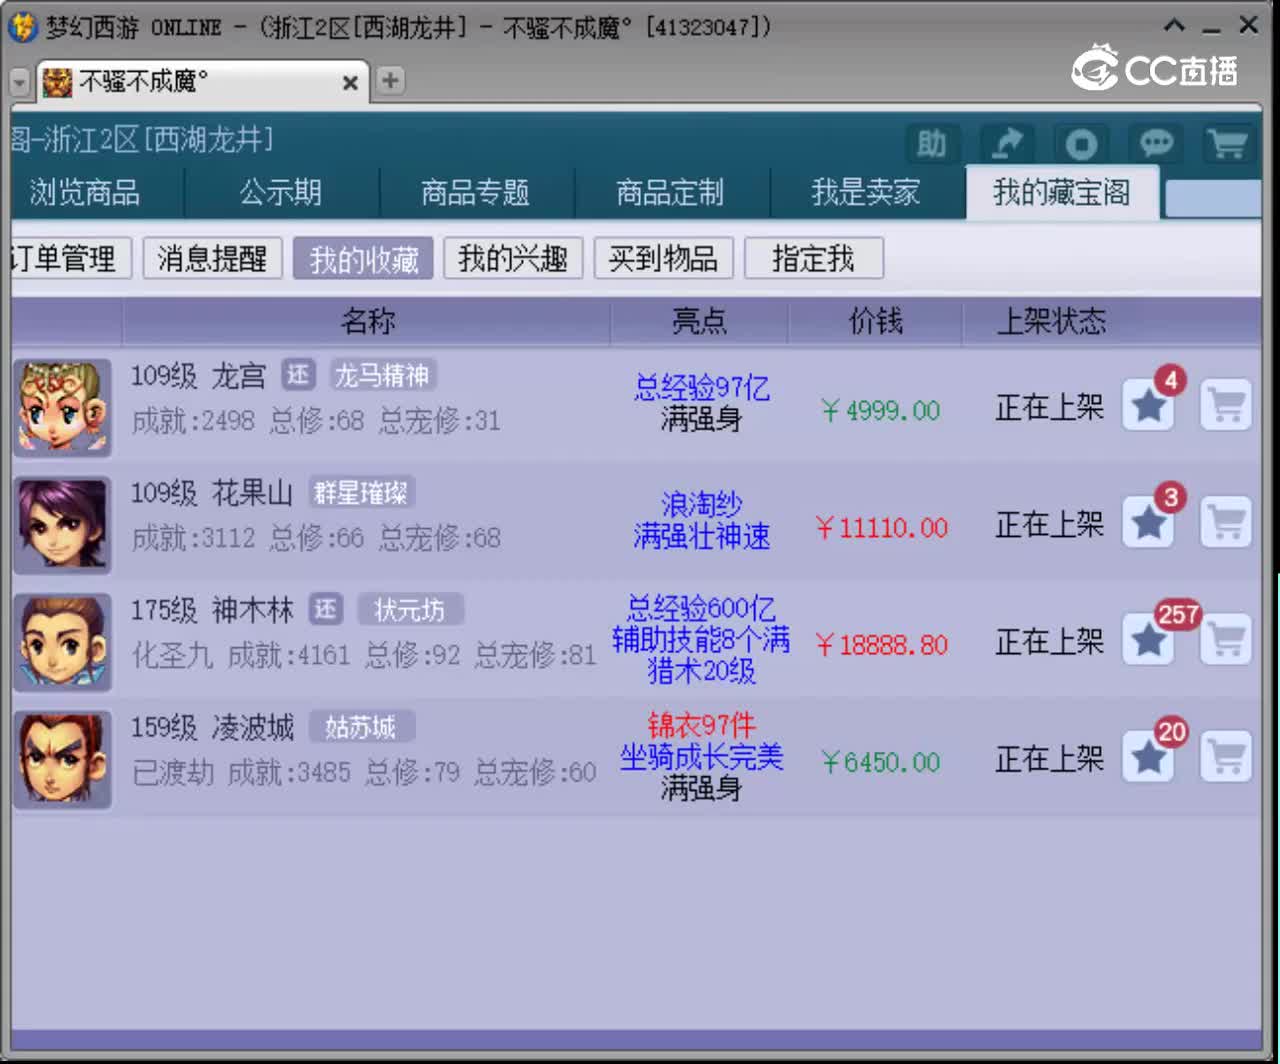Click the 还 badge on 龙宫 row
This screenshot has width=1280, height=1064.
click(x=298, y=375)
